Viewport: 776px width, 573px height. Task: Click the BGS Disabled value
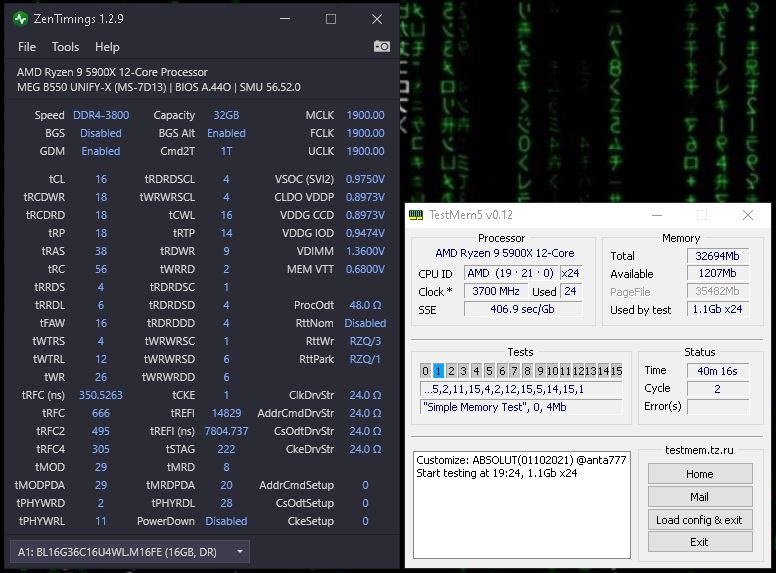(x=101, y=134)
